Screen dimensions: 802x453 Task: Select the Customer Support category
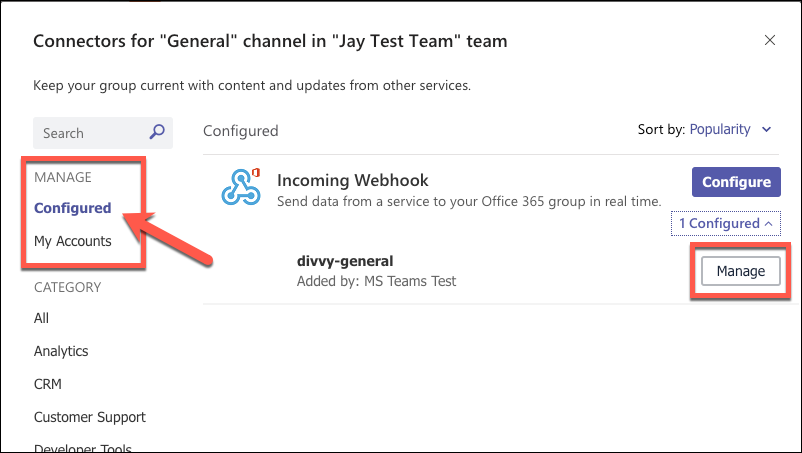(x=90, y=417)
